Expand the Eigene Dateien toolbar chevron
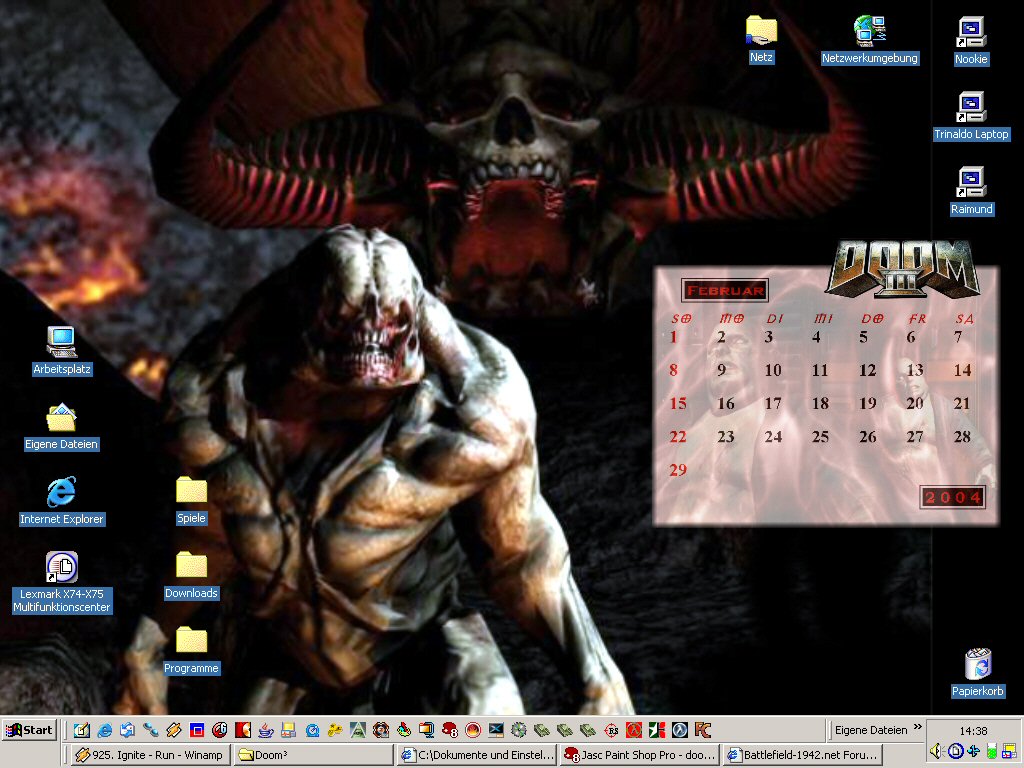 tap(918, 727)
